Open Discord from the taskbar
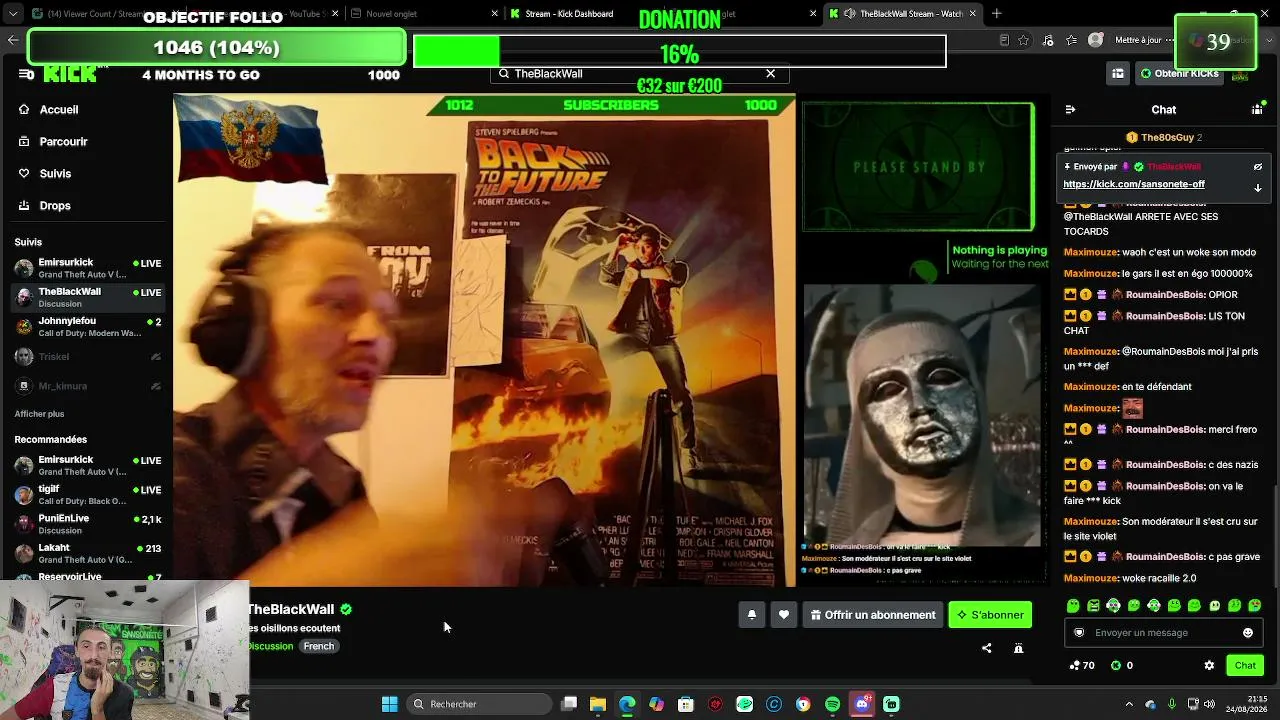The height and width of the screenshot is (720, 1280). (862, 704)
